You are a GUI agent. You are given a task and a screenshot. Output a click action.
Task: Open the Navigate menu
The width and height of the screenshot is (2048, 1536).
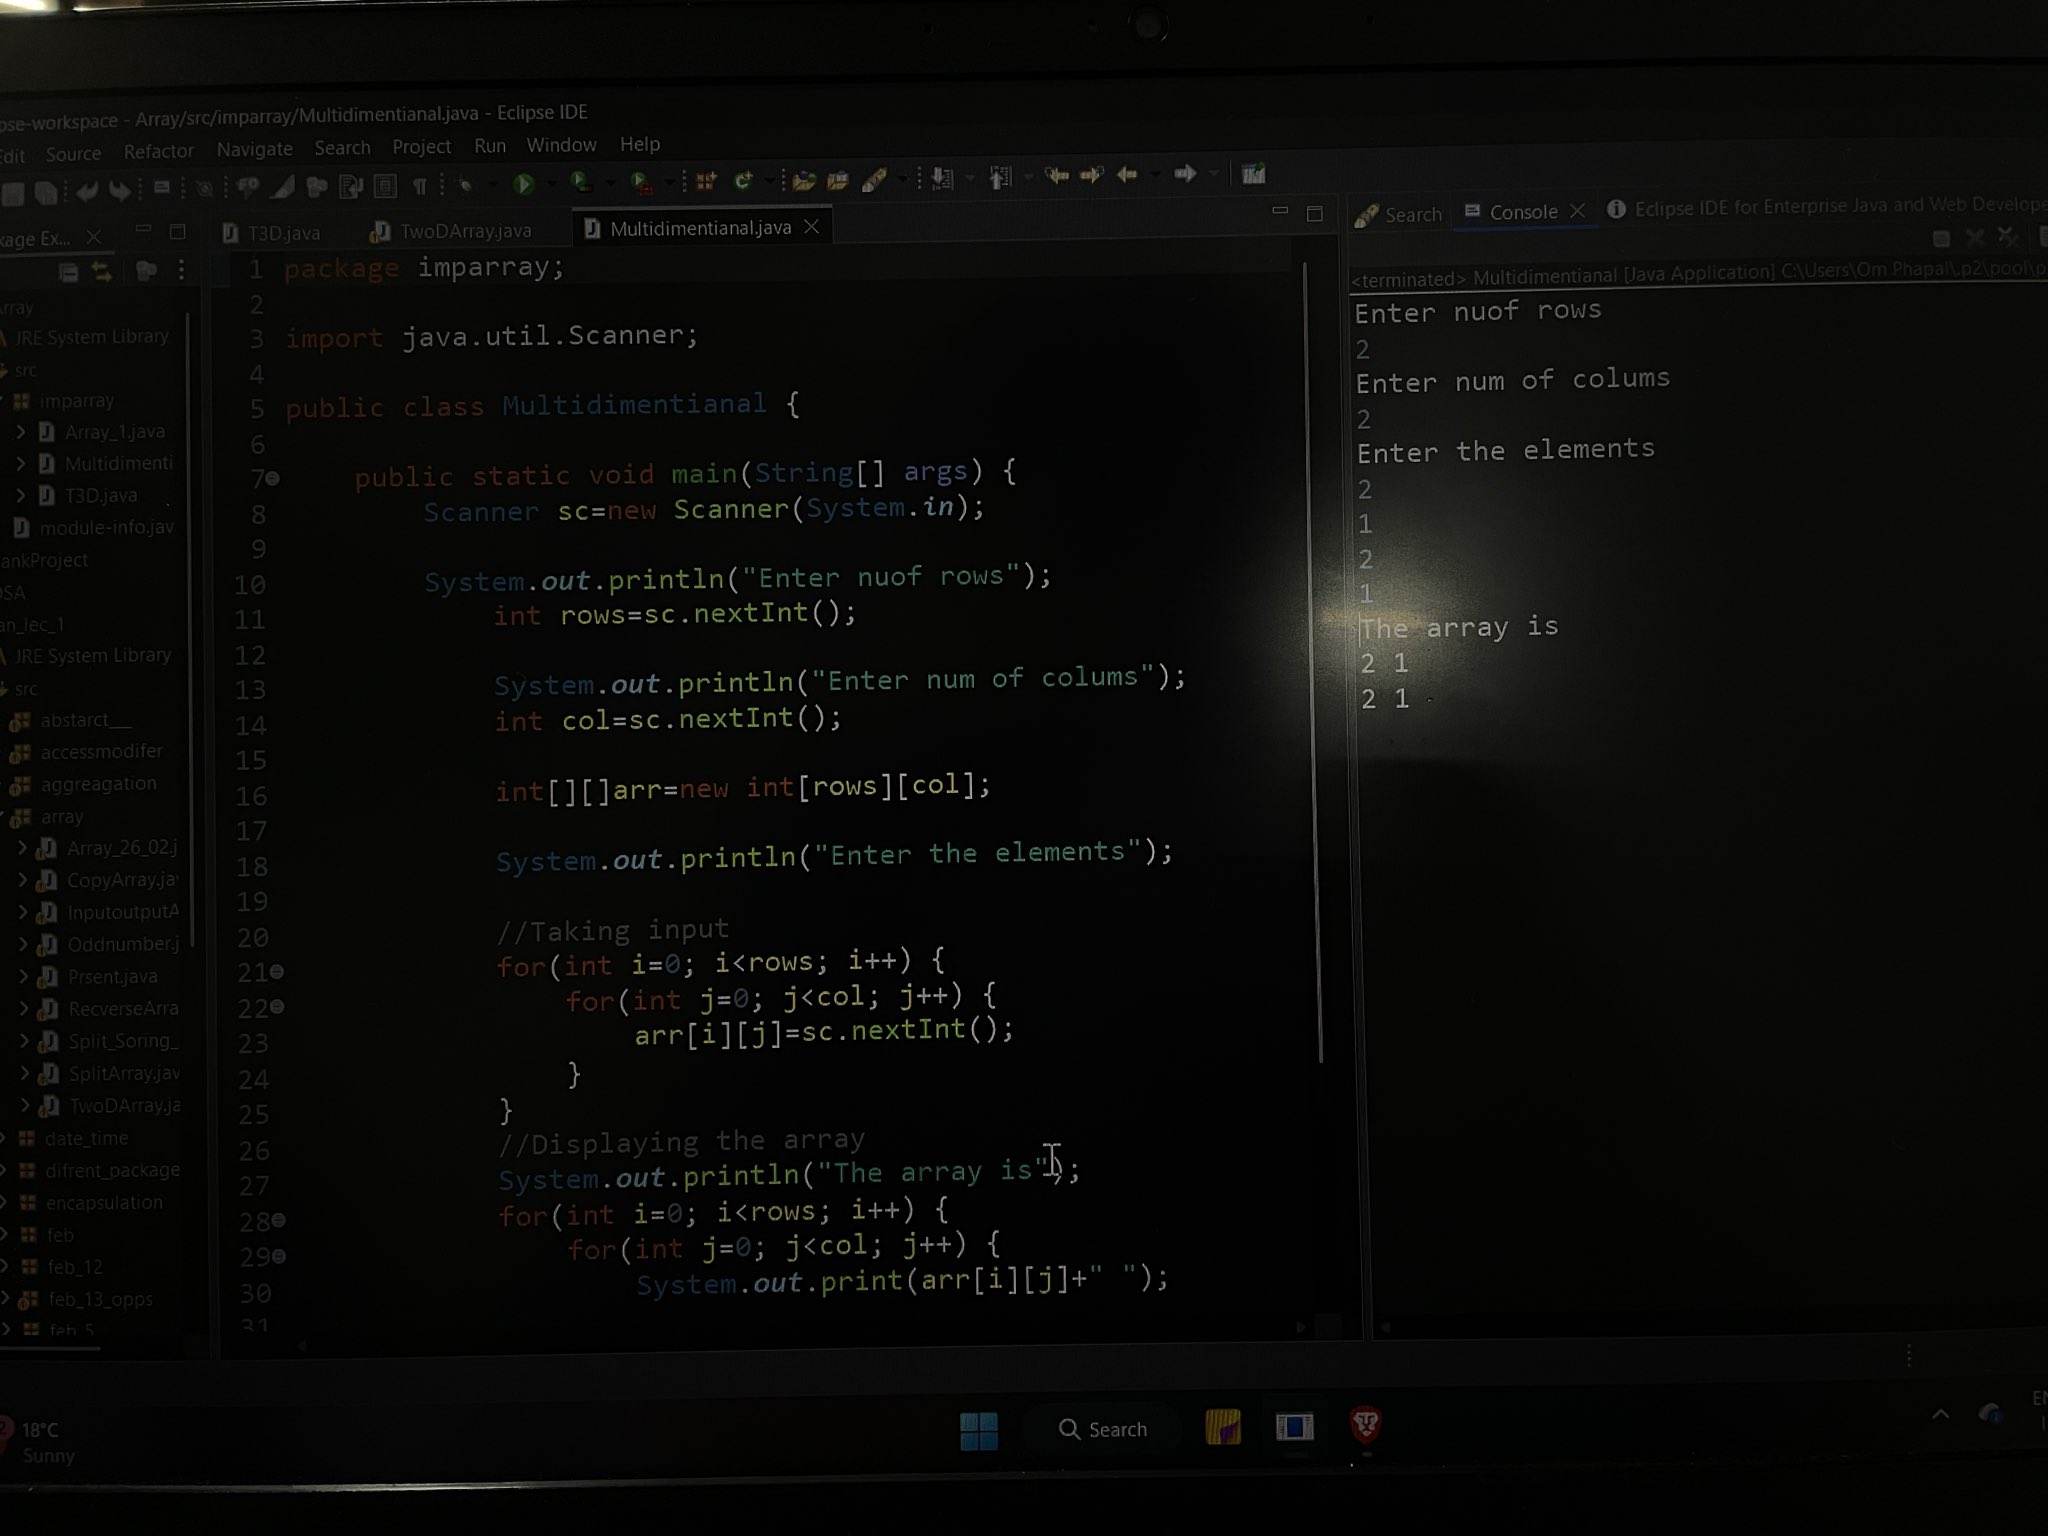pos(254,149)
